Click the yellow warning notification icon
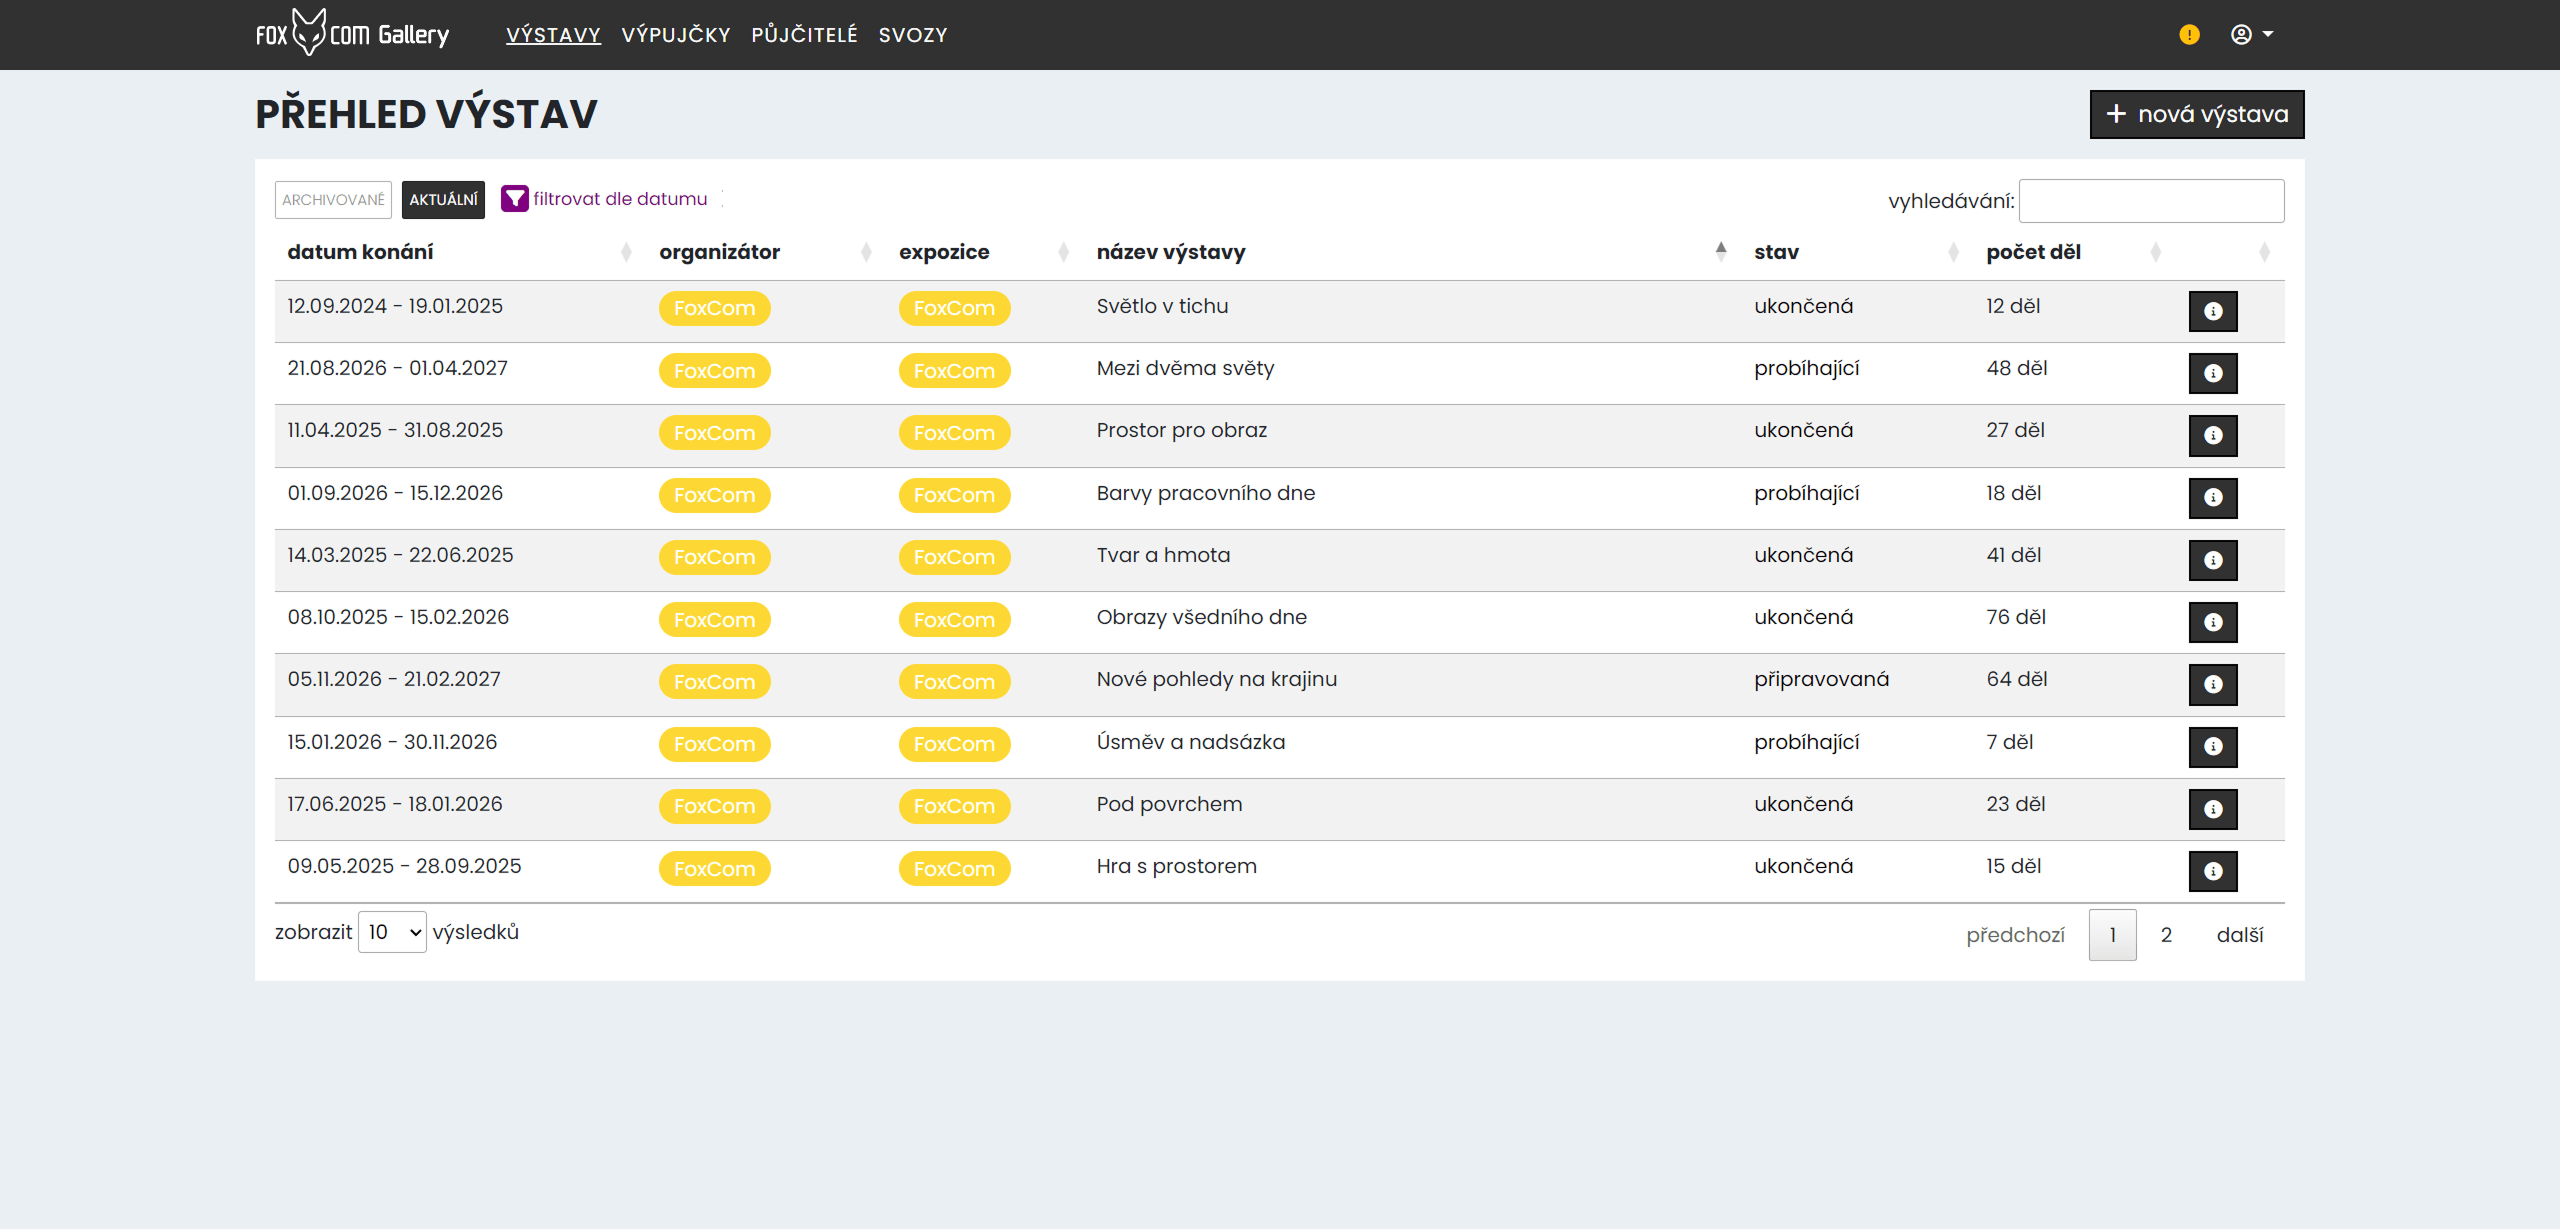 (x=2189, y=35)
